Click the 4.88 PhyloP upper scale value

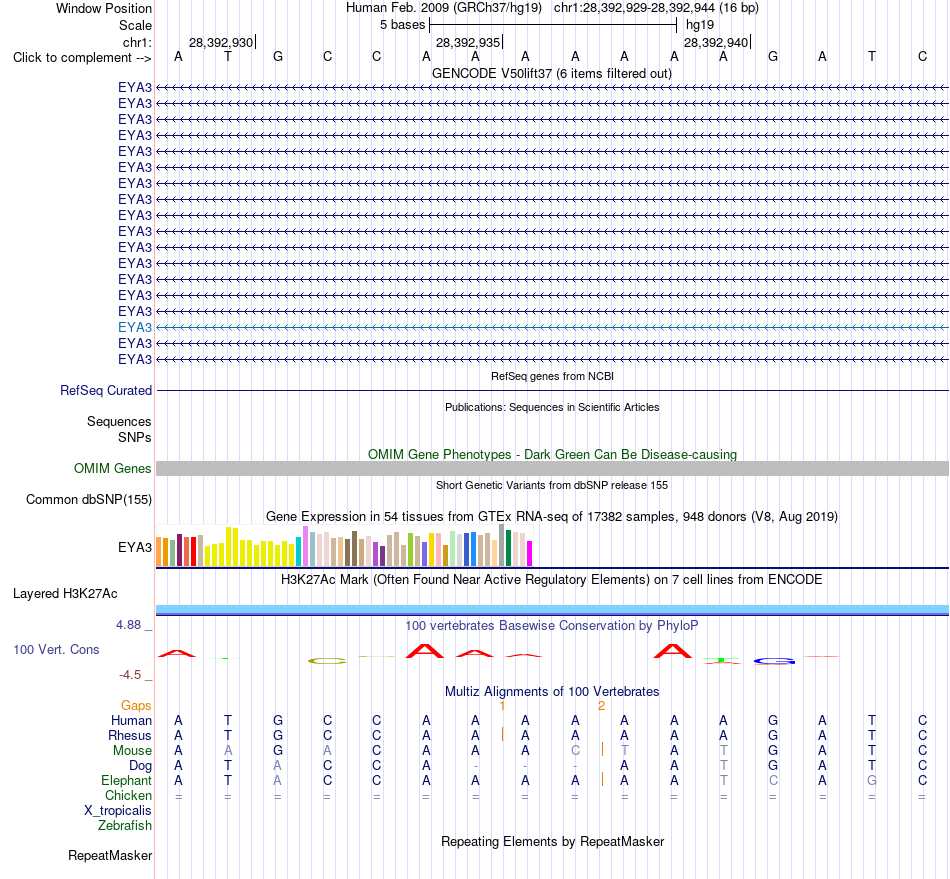128,625
